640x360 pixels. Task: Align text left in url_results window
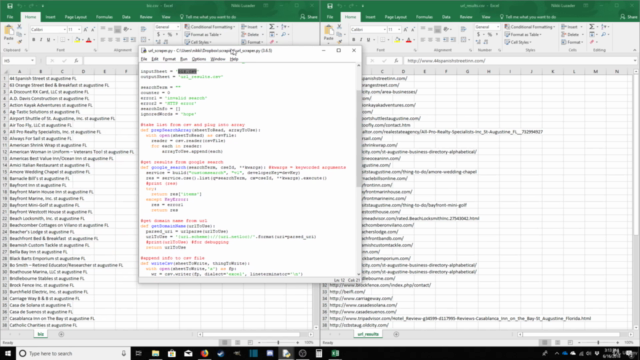422,40
